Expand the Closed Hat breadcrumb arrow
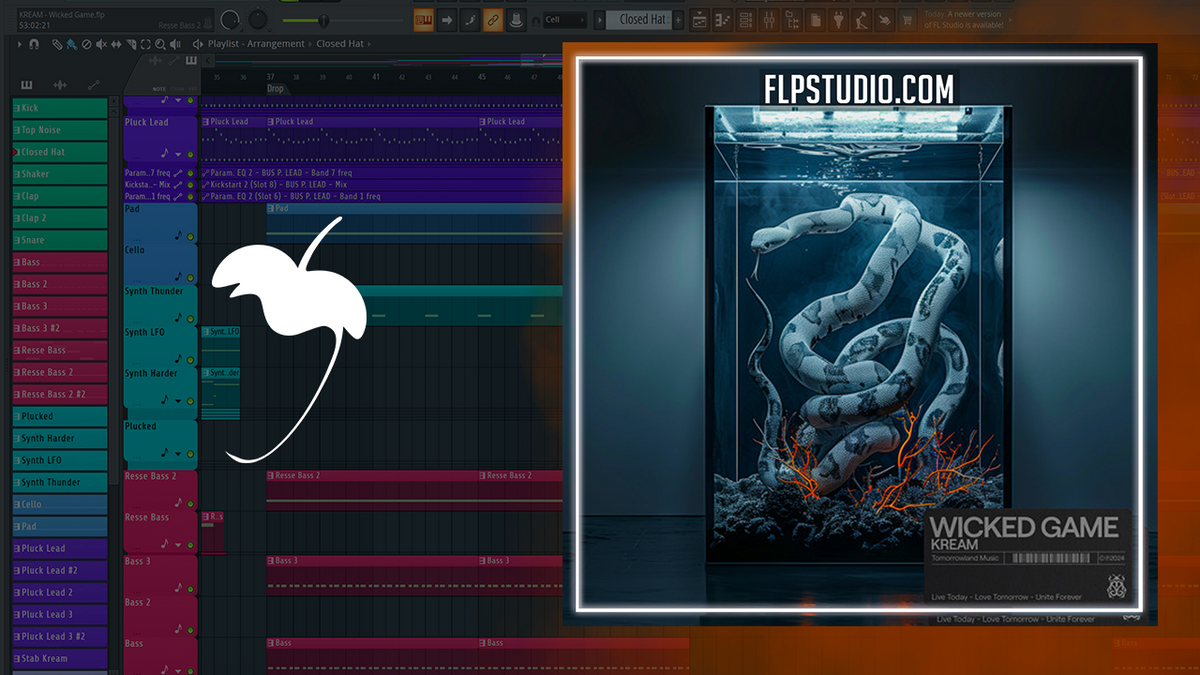Viewport: 1200px width, 675px height. (369, 43)
